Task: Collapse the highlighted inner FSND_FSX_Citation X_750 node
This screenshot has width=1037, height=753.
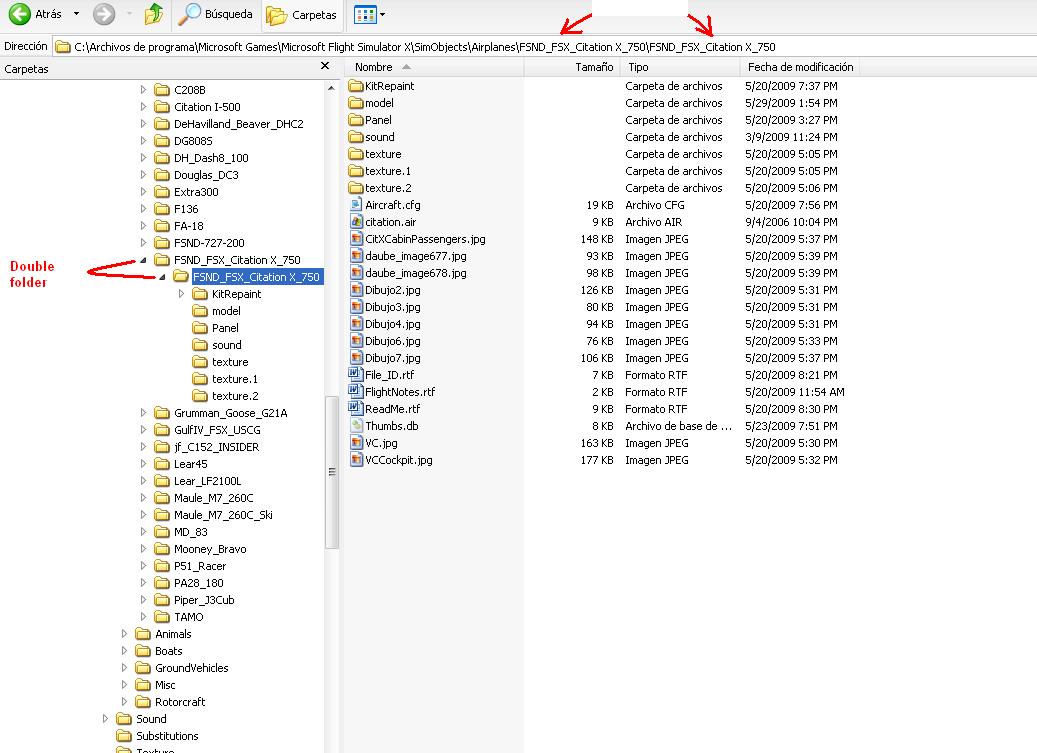Action: click(162, 277)
